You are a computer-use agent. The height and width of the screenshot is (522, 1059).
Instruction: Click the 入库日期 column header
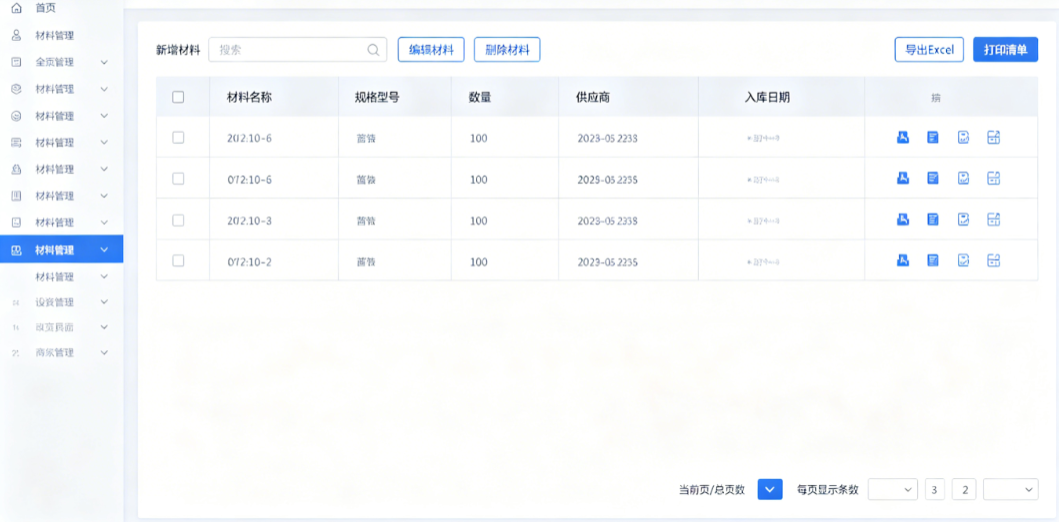click(767, 97)
